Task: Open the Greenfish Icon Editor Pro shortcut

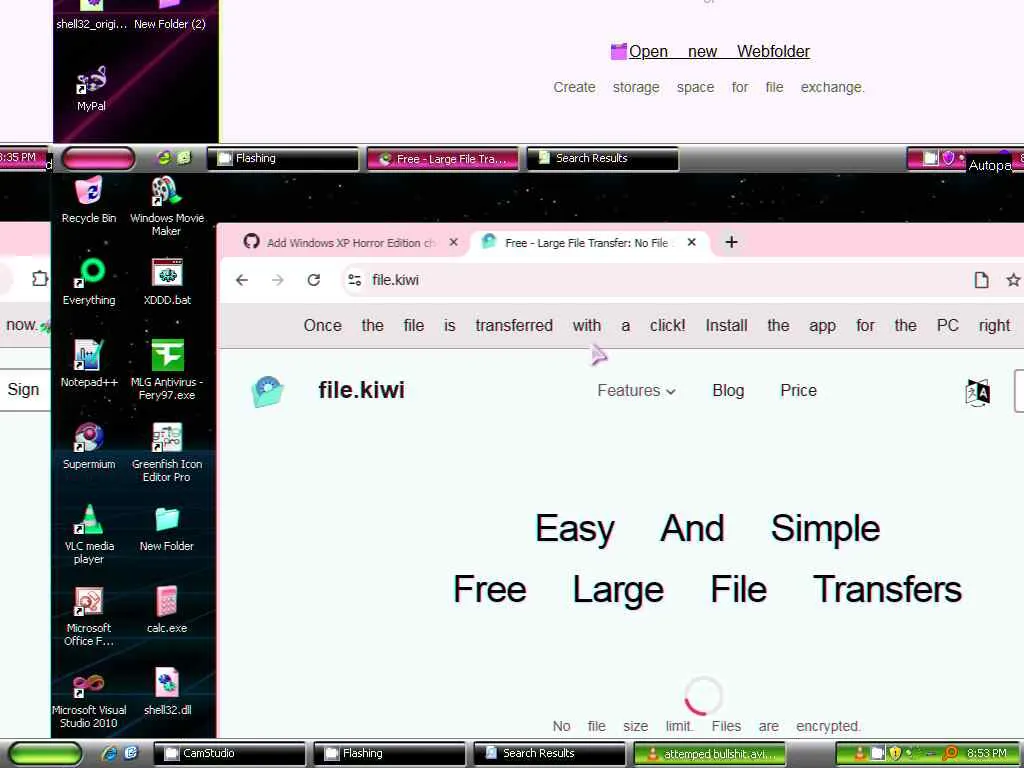Action: pos(167,451)
